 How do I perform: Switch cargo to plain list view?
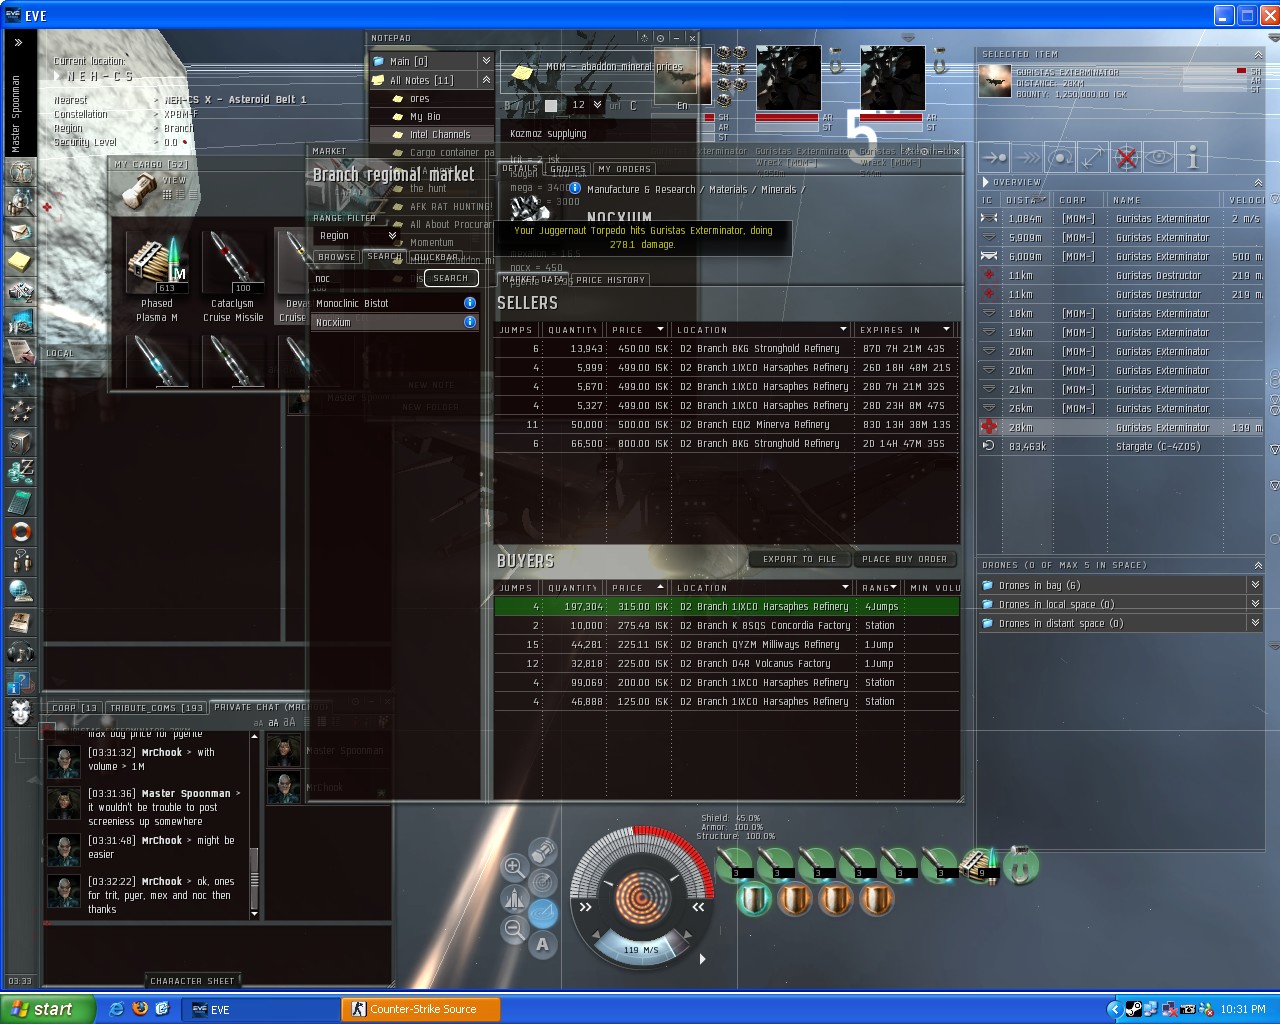[193, 195]
